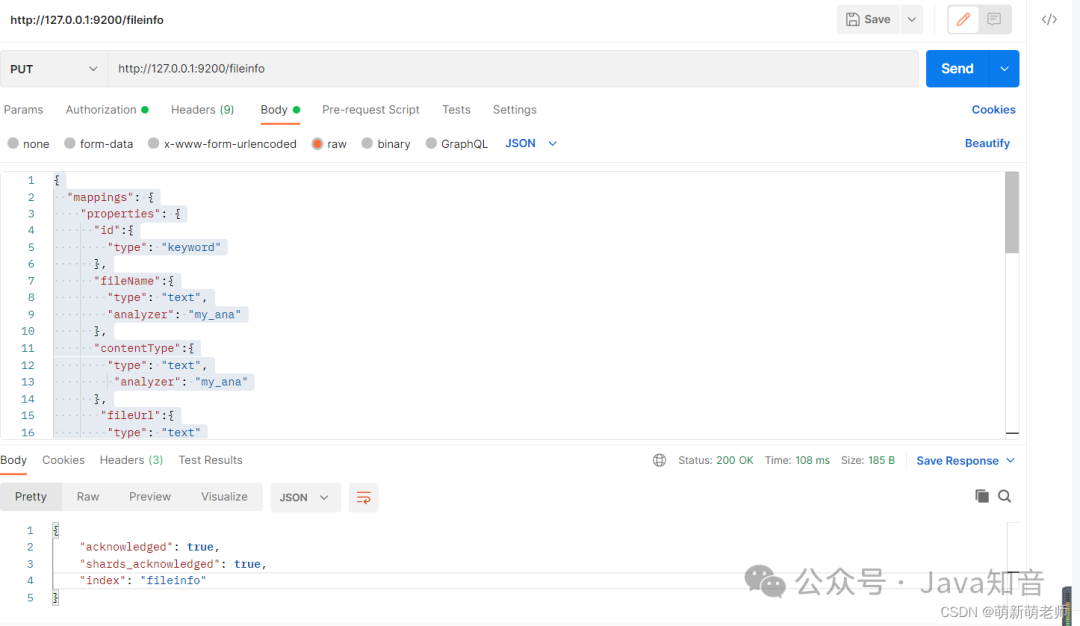Open the Test Results tab

[x=210, y=460]
